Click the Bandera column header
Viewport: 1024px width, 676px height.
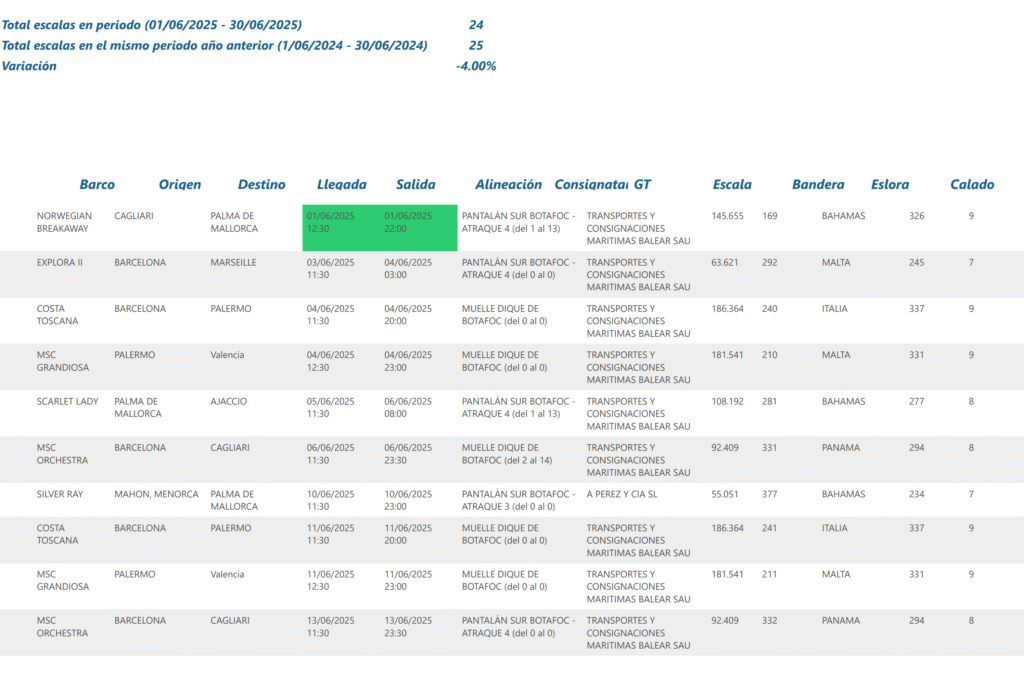pyautogui.click(x=818, y=185)
